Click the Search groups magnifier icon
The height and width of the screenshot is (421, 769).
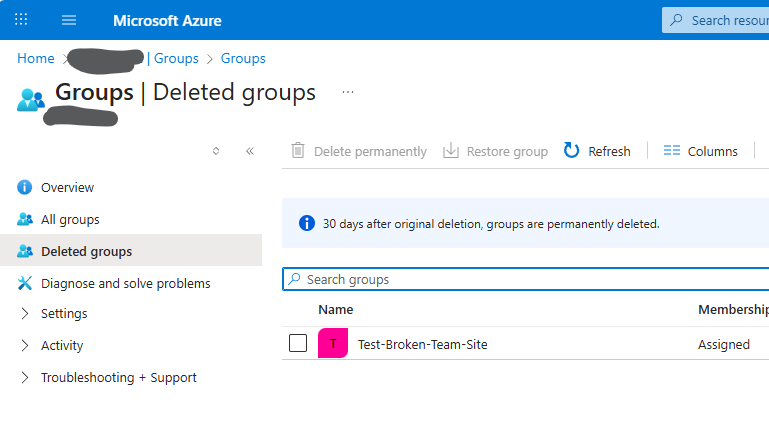[x=294, y=279]
